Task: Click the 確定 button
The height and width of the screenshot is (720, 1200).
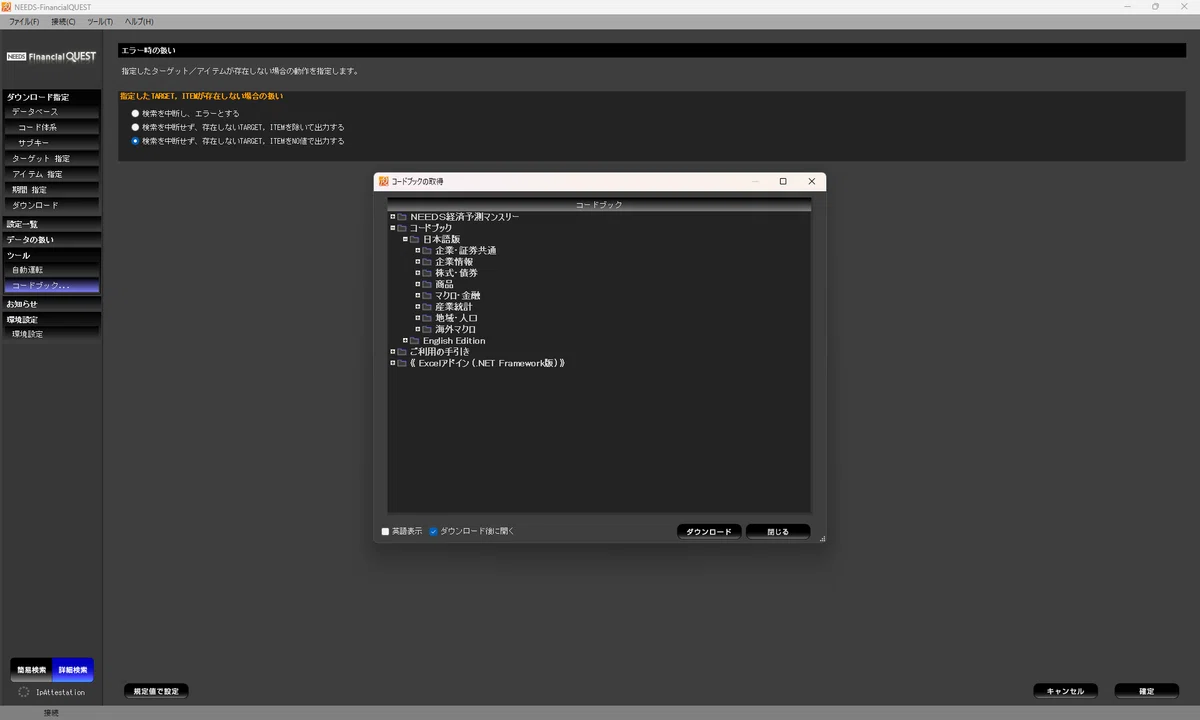Action: (1147, 691)
